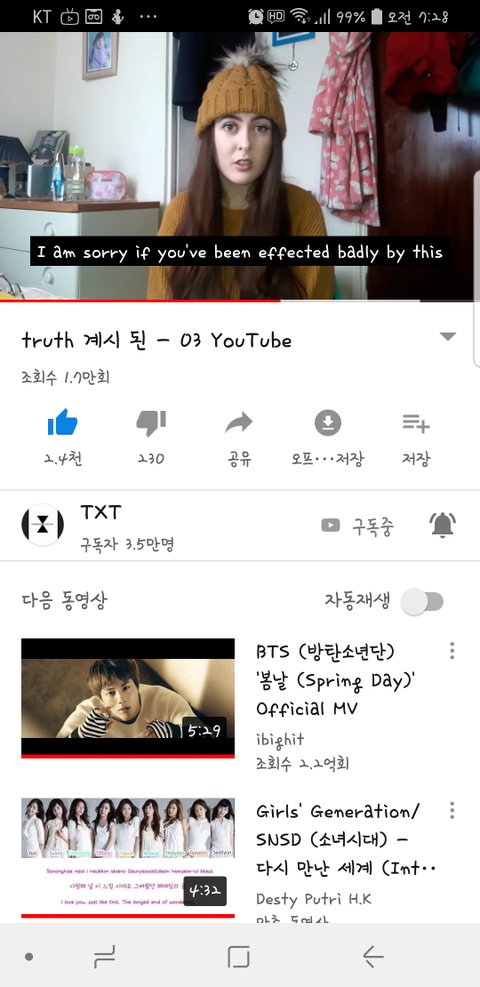Open the BTS Spring Day video thumbnail
The width and height of the screenshot is (480, 987).
tap(128, 698)
